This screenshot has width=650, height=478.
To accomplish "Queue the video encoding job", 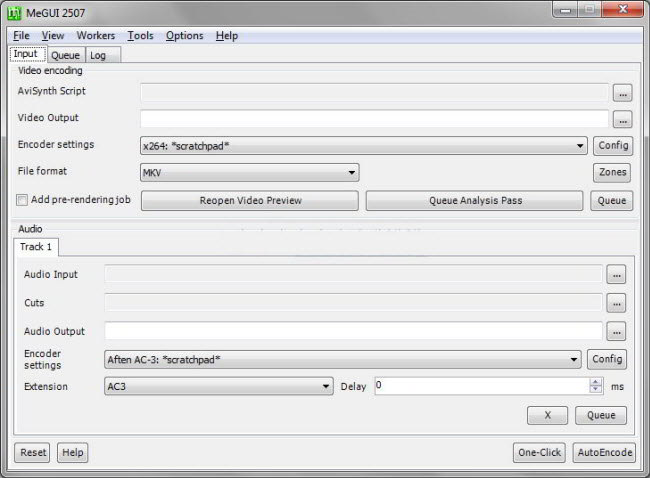I will pos(611,201).
